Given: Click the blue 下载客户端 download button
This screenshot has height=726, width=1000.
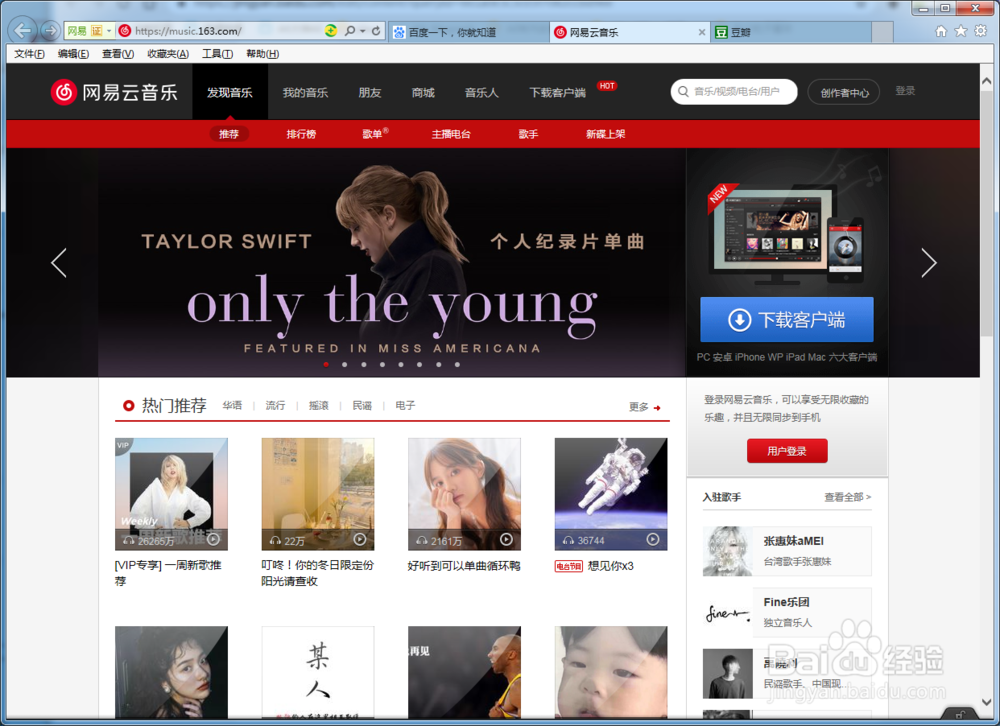Looking at the screenshot, I should click(x=786, y=319).
